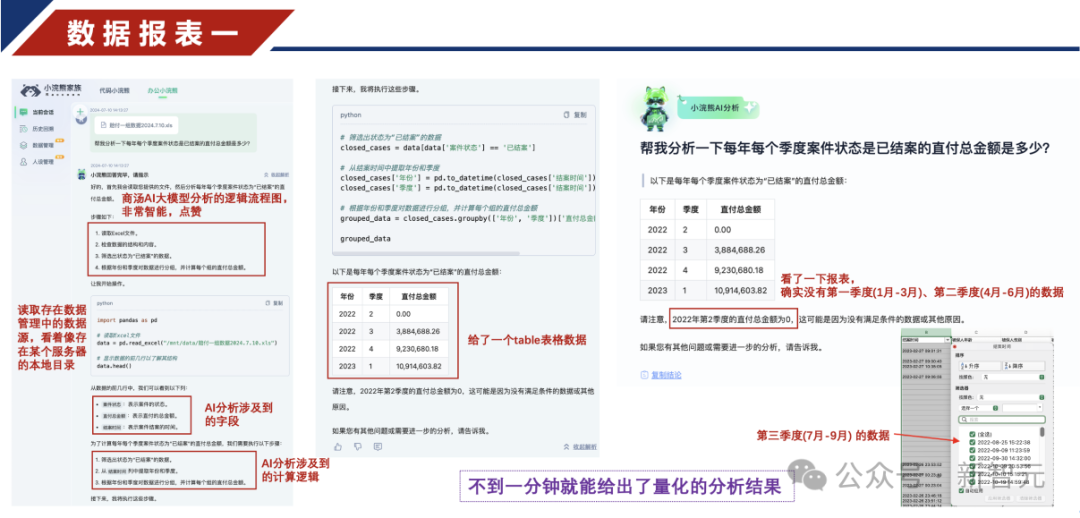Open the empty value combo box beside 选择一个
The image size is (1080, 518).
point(1023,408)
